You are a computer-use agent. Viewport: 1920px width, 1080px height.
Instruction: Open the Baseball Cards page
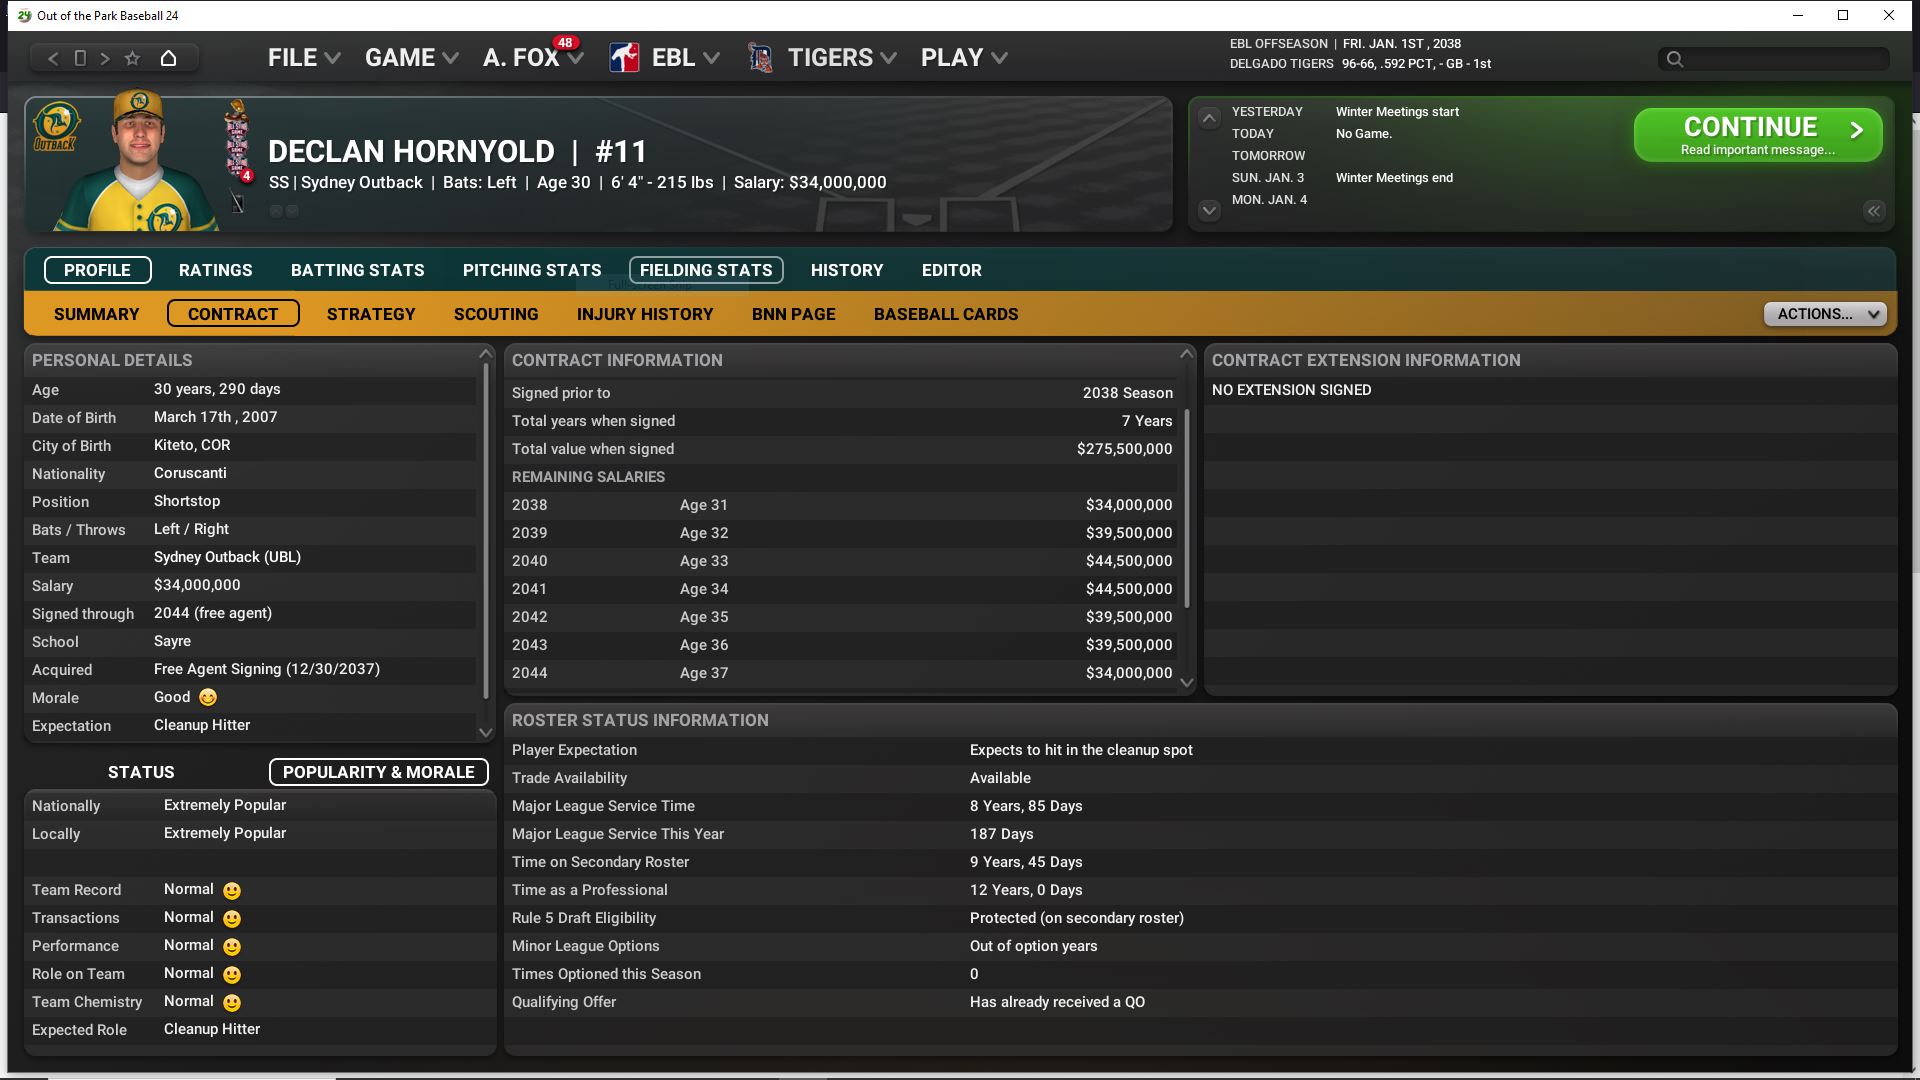(945, 314)
